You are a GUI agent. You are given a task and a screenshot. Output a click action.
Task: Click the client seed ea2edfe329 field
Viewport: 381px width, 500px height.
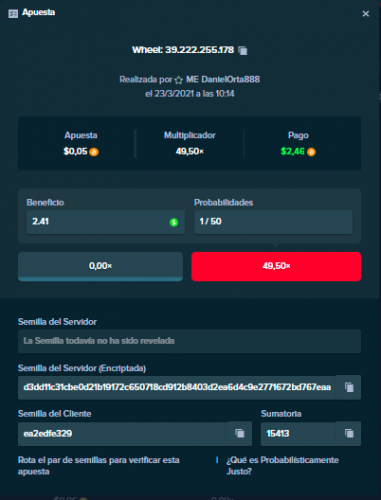123,434
